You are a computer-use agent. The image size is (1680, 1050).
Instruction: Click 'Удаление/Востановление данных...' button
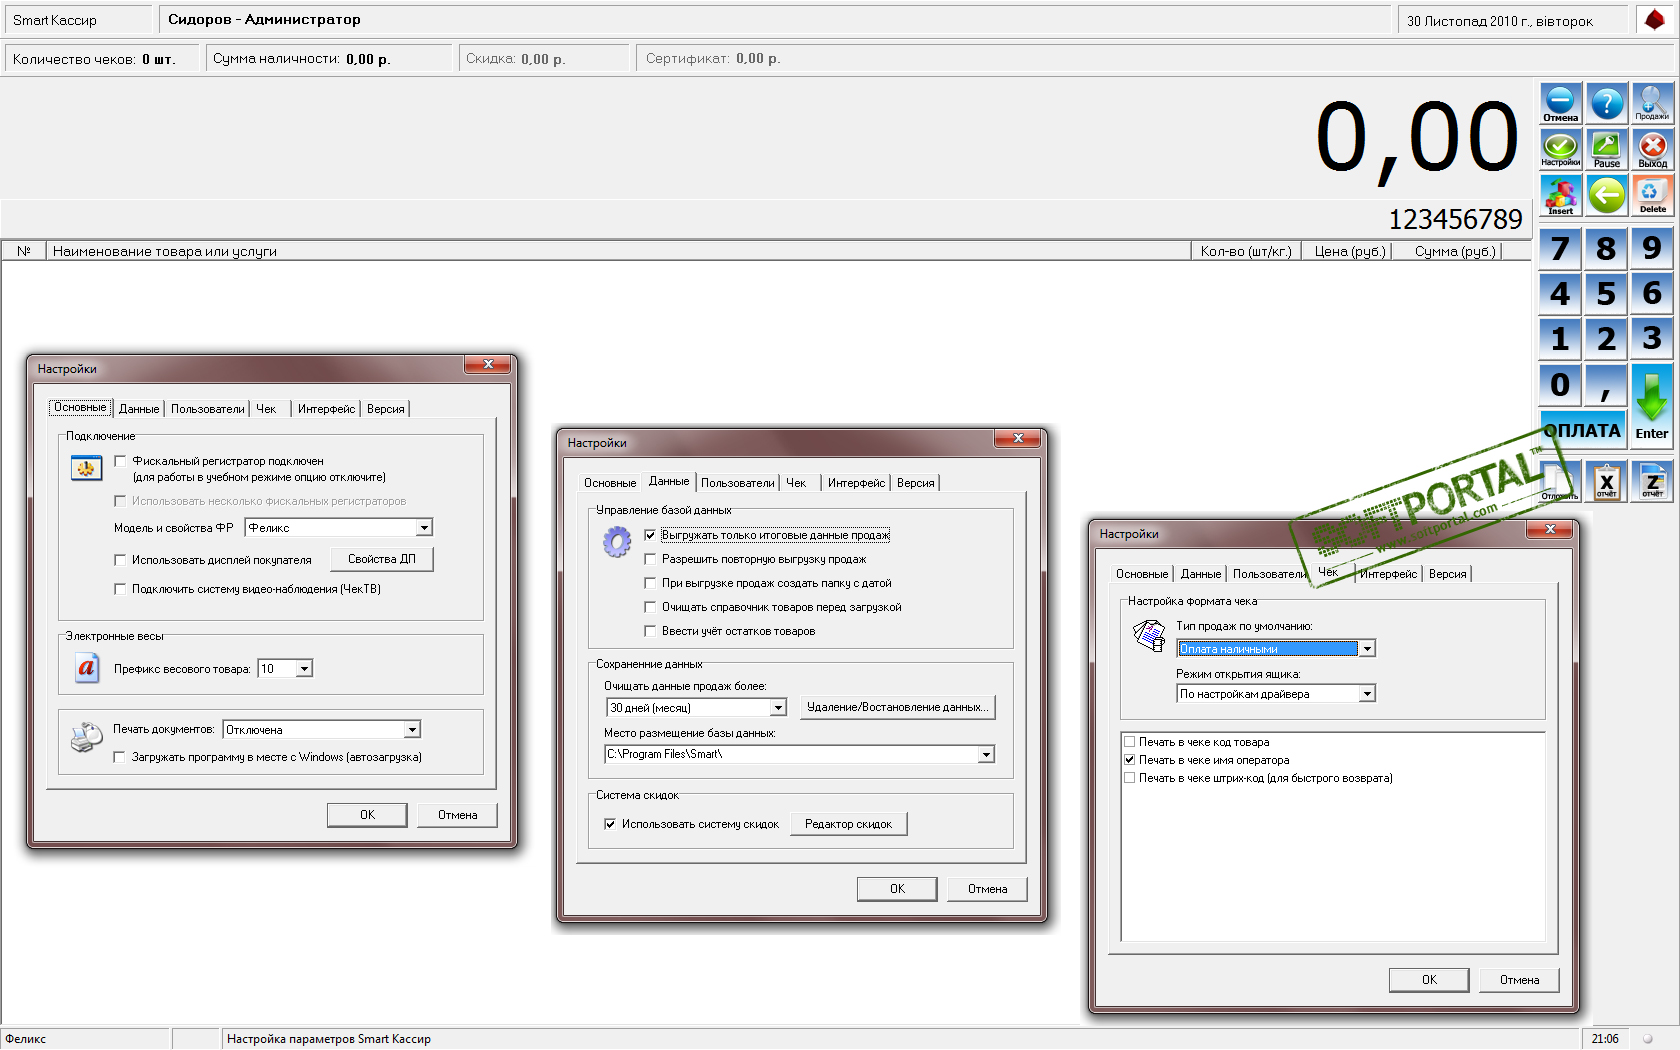click(897, 707)
